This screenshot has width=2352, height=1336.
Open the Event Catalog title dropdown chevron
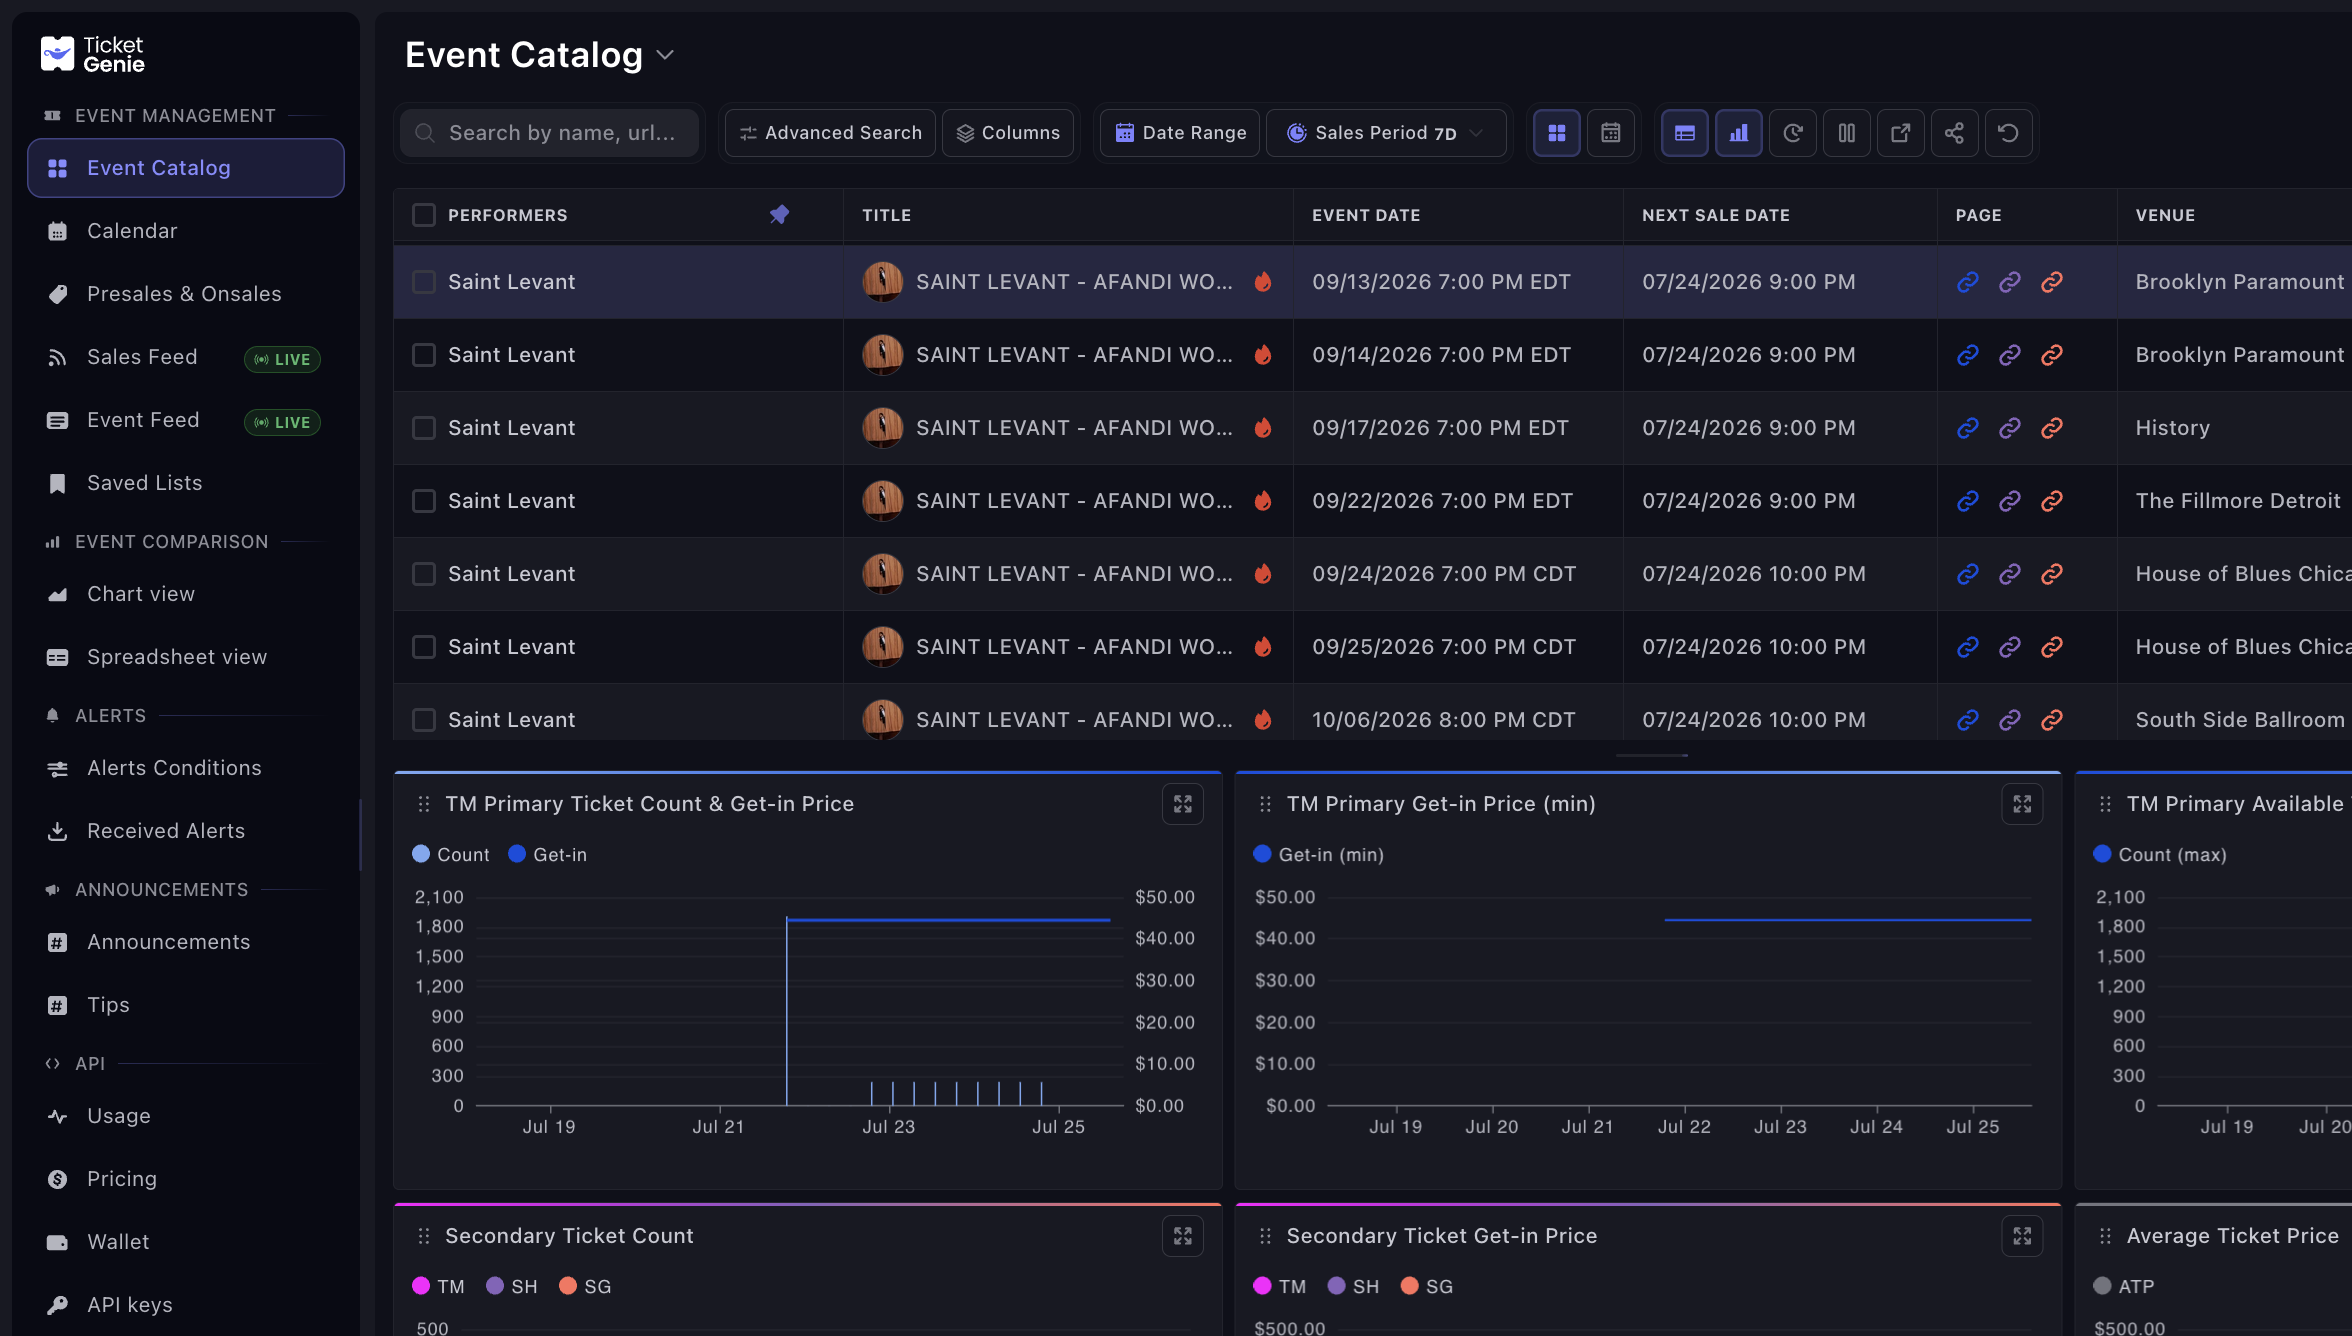pos(665,56)
